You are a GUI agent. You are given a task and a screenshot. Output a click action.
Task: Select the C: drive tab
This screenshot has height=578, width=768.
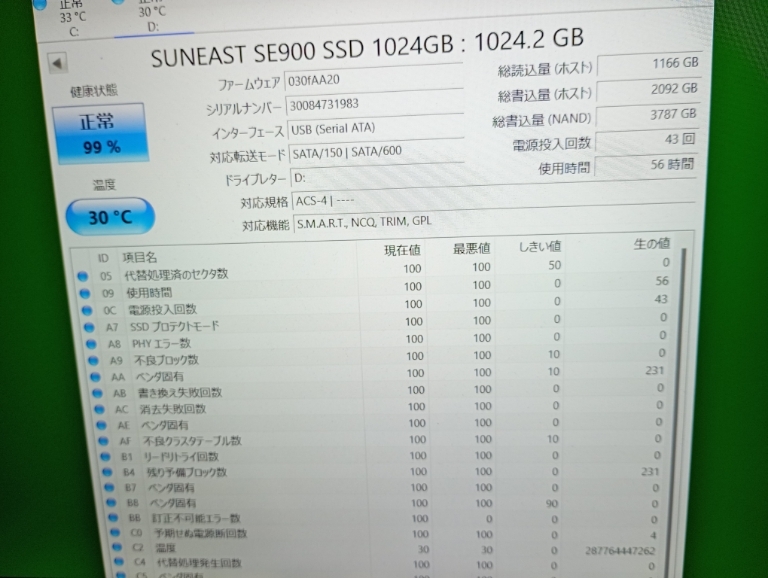click(x=73, y=19)
